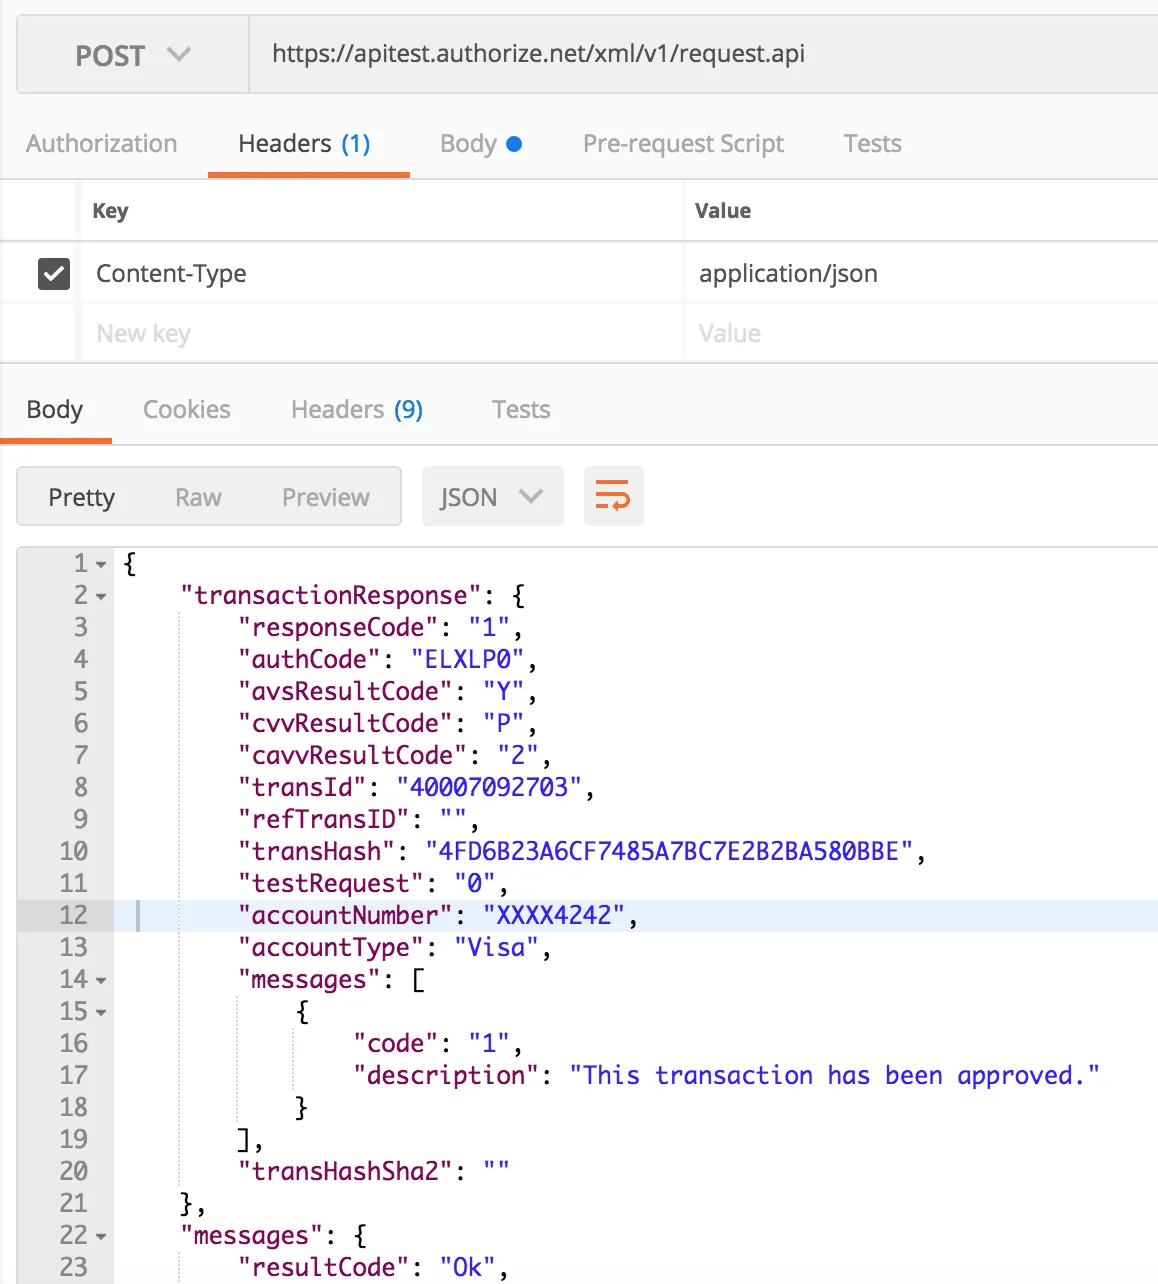Image resolution: width=1158 pixels, height=1284 pixels.
Task: Select the Pretty response view
Action: click(82, 497)
